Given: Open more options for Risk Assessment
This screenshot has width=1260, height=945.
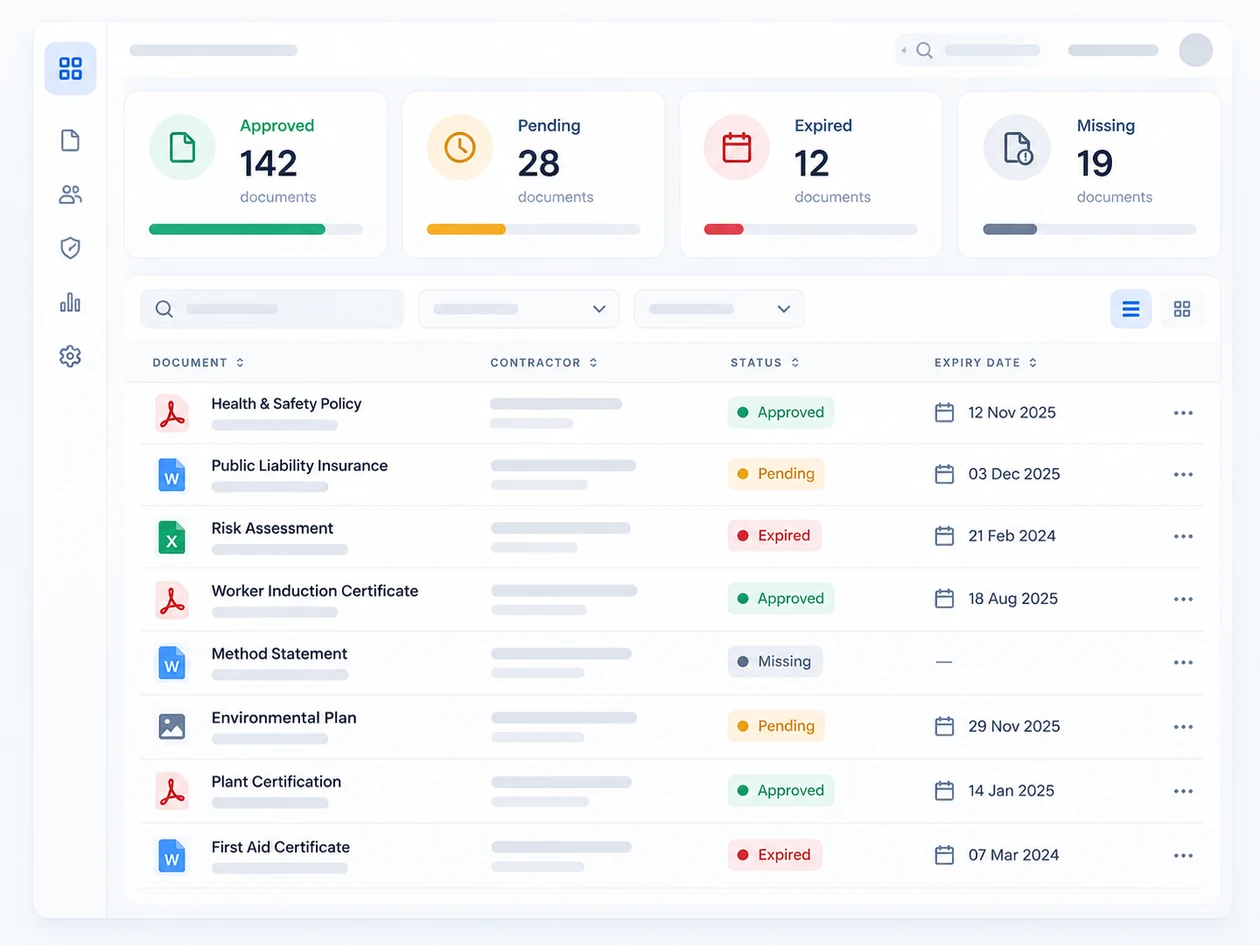Looking at the screenshot, I should pos(1183,537).
